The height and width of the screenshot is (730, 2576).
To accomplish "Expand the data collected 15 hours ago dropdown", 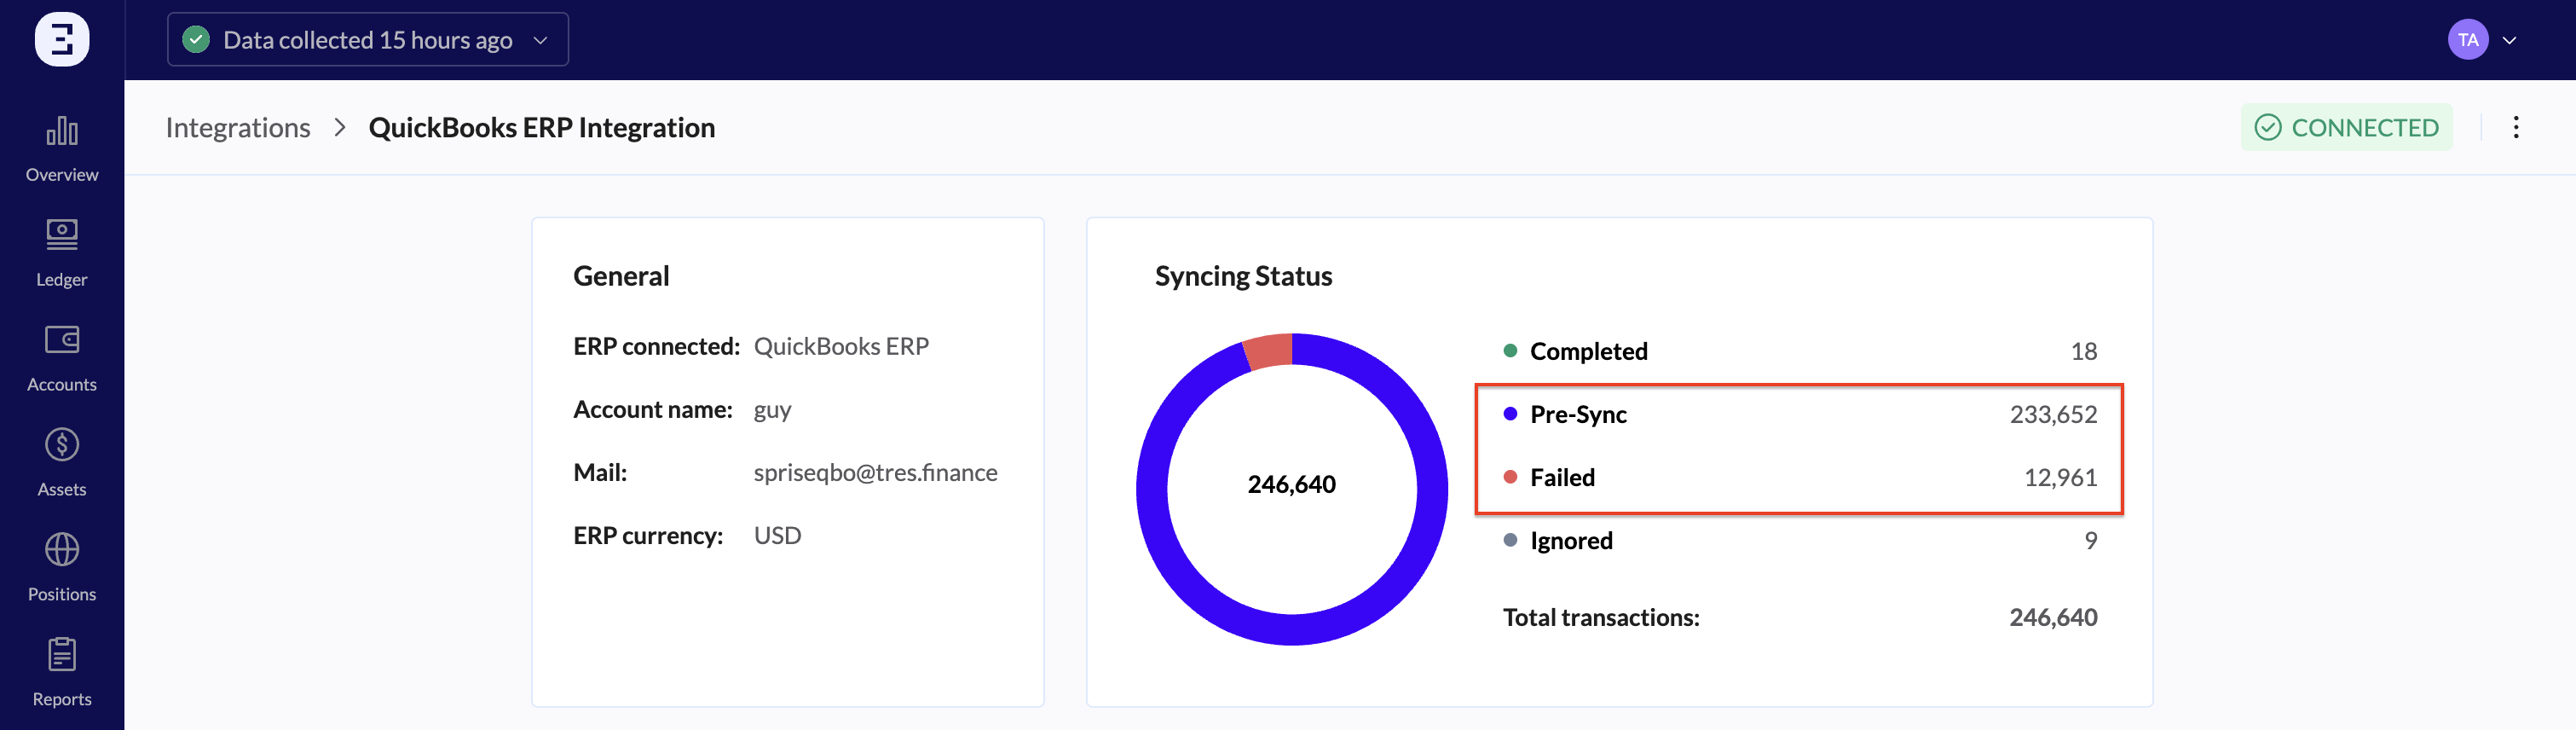I will coord(540,40).
